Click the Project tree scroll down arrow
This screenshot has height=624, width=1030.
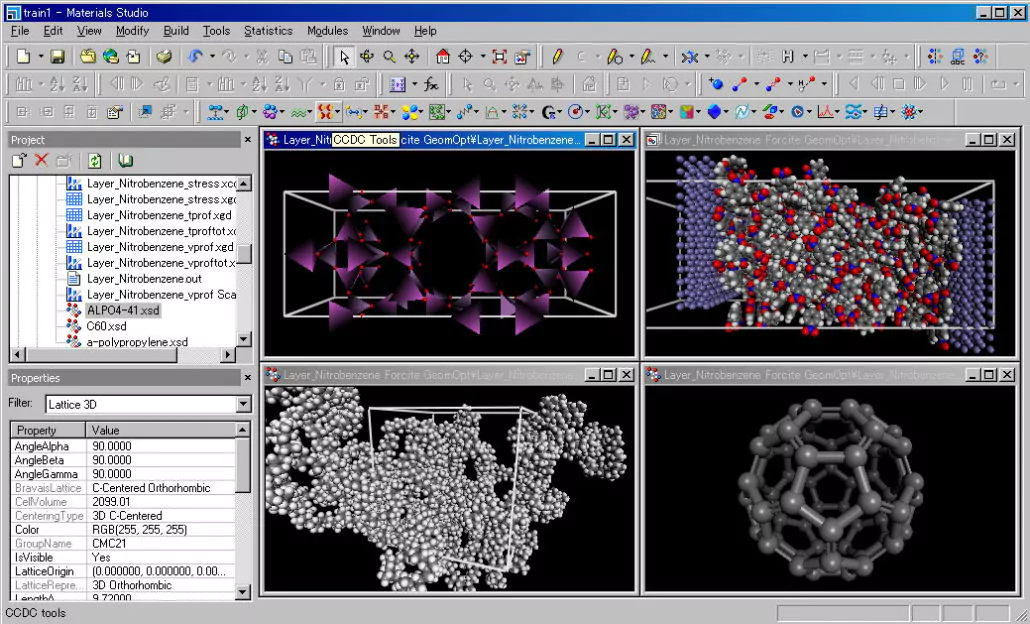[x=244, y=340]
